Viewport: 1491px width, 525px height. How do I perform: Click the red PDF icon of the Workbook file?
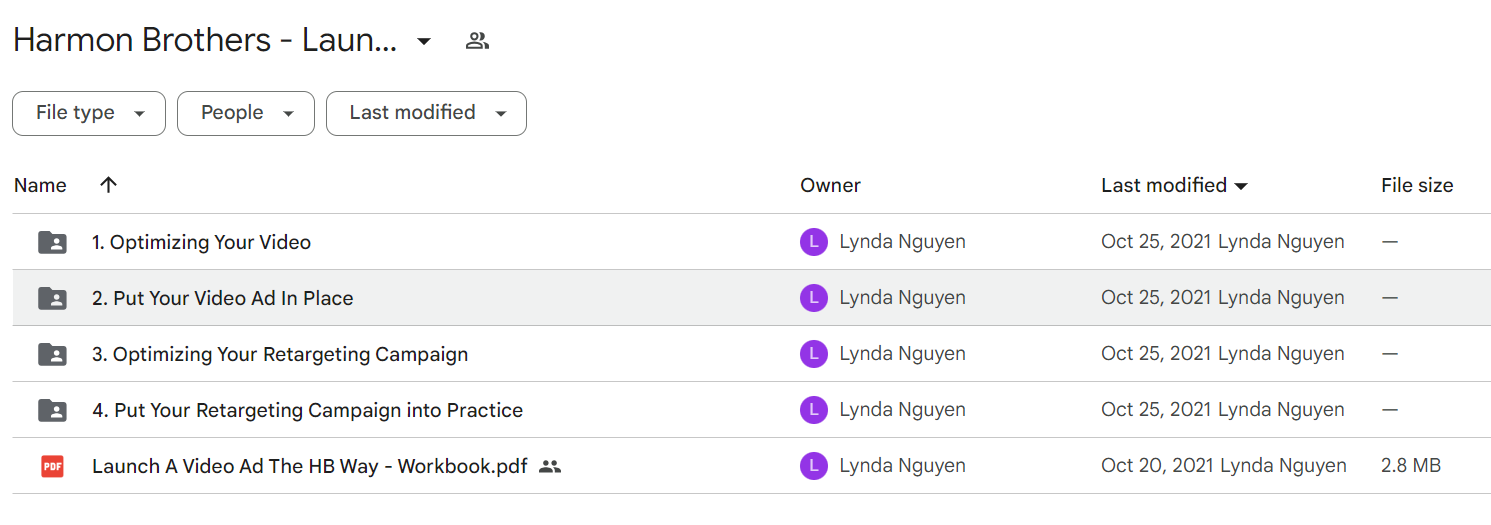click(52, 466)
